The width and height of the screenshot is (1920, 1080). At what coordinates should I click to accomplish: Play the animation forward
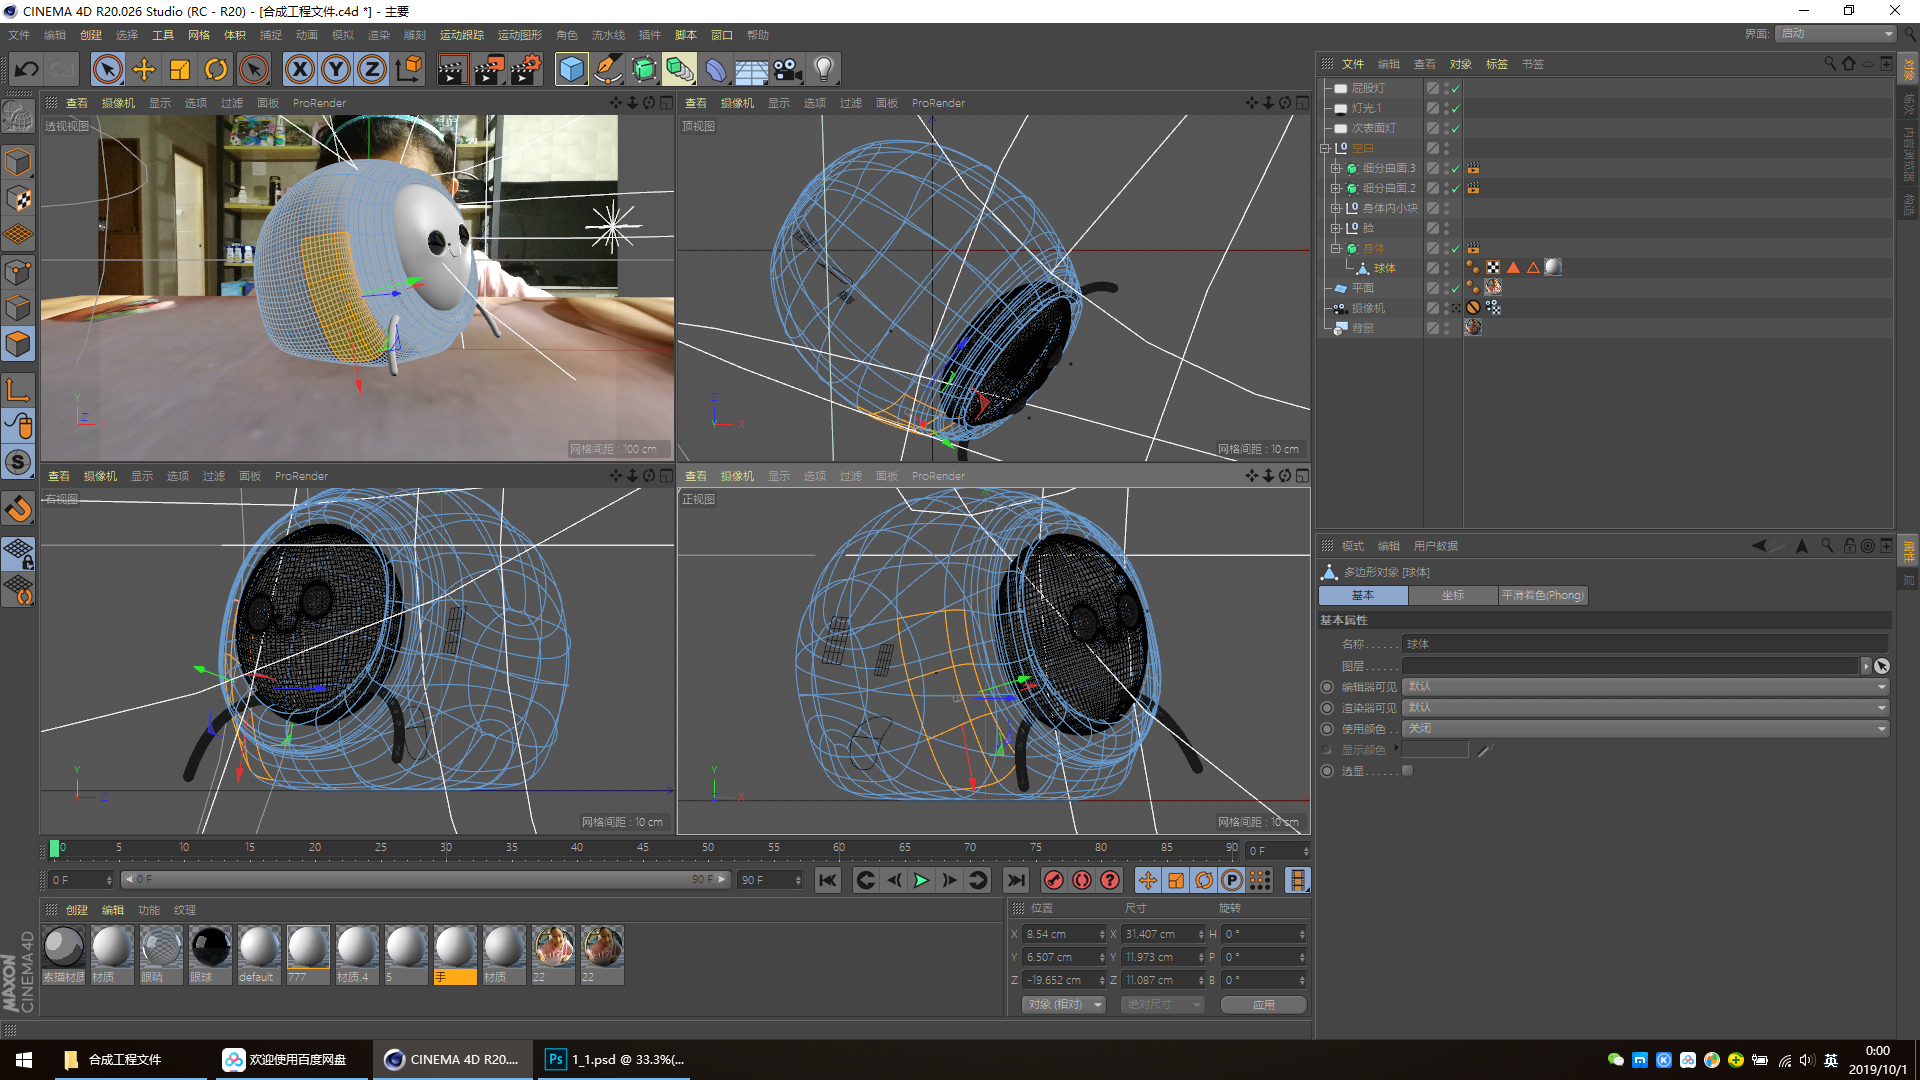(921, 880)
